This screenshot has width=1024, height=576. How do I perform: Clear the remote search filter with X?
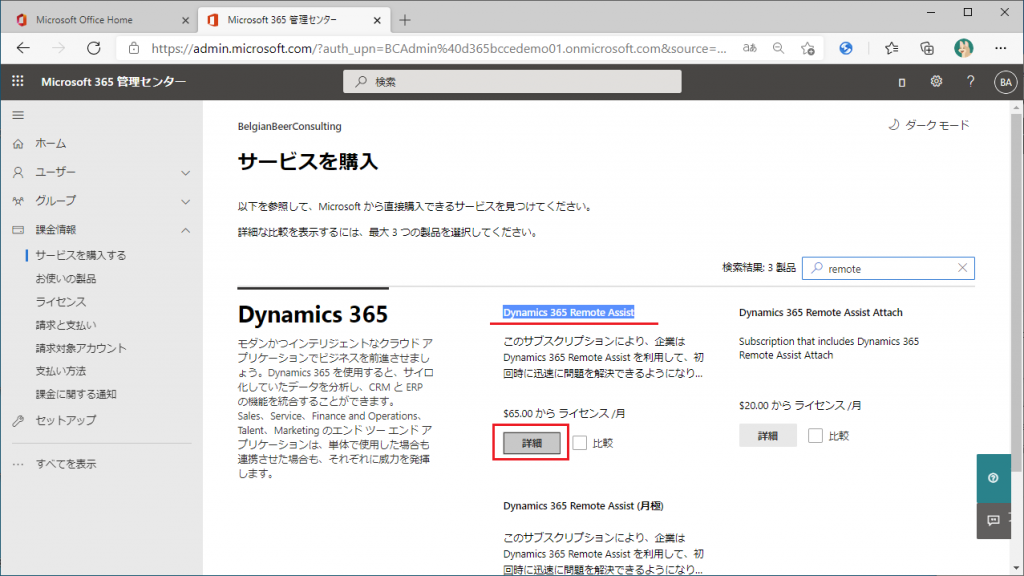pos(962,268)
